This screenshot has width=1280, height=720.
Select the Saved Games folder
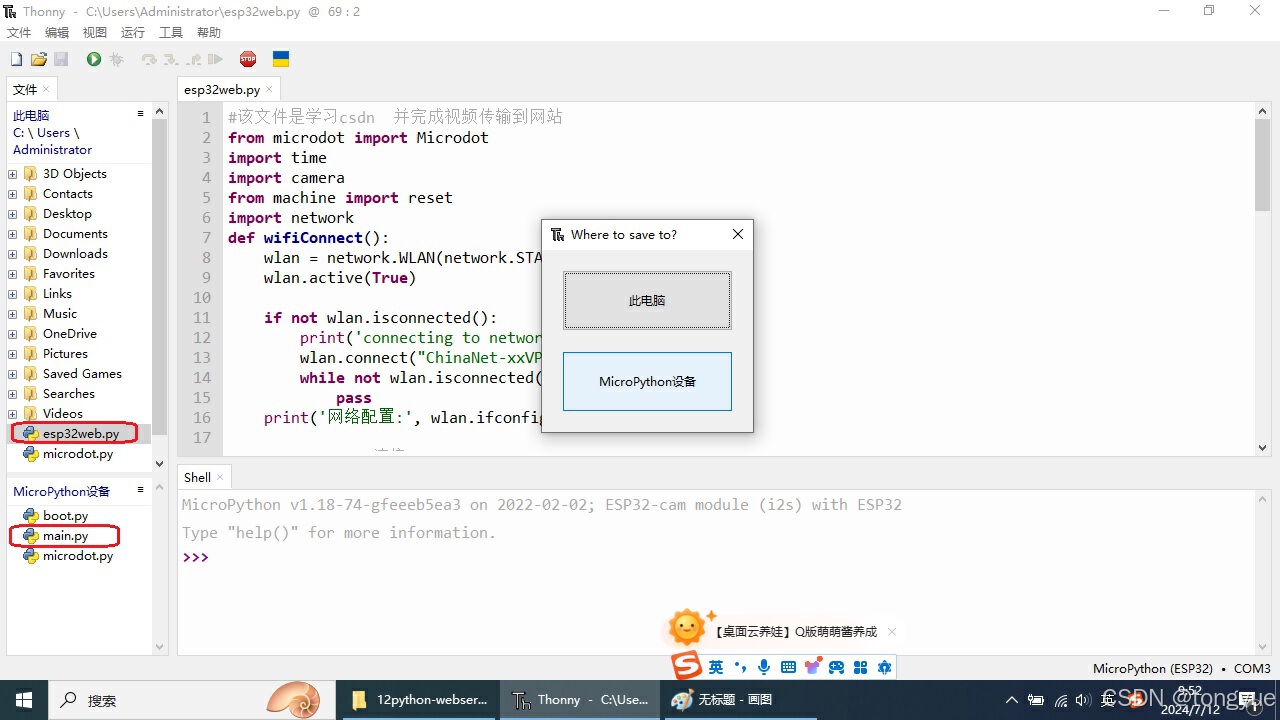click(82, 374)
